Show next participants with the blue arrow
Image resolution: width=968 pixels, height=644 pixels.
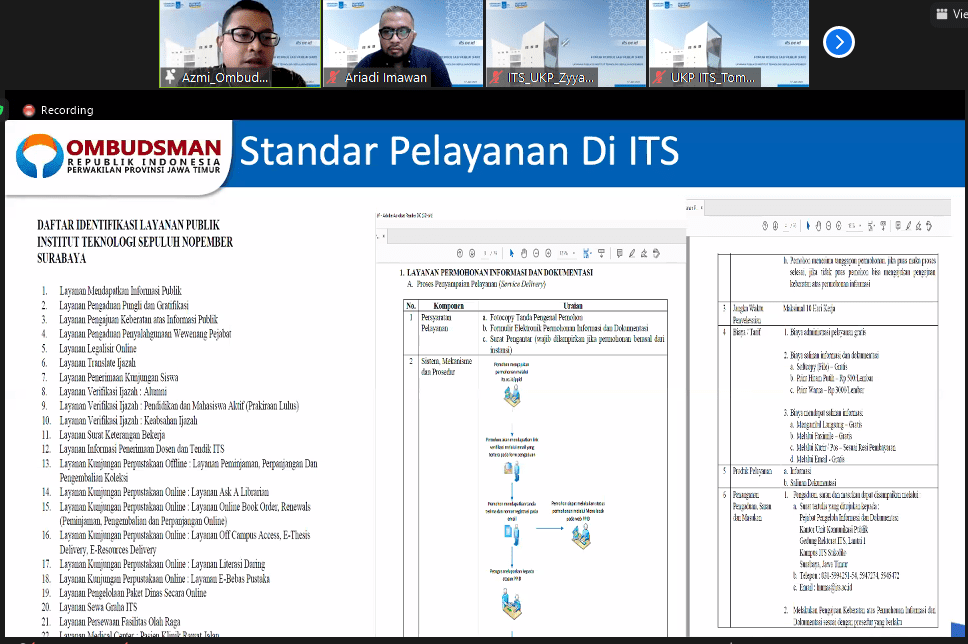point(839,42)
